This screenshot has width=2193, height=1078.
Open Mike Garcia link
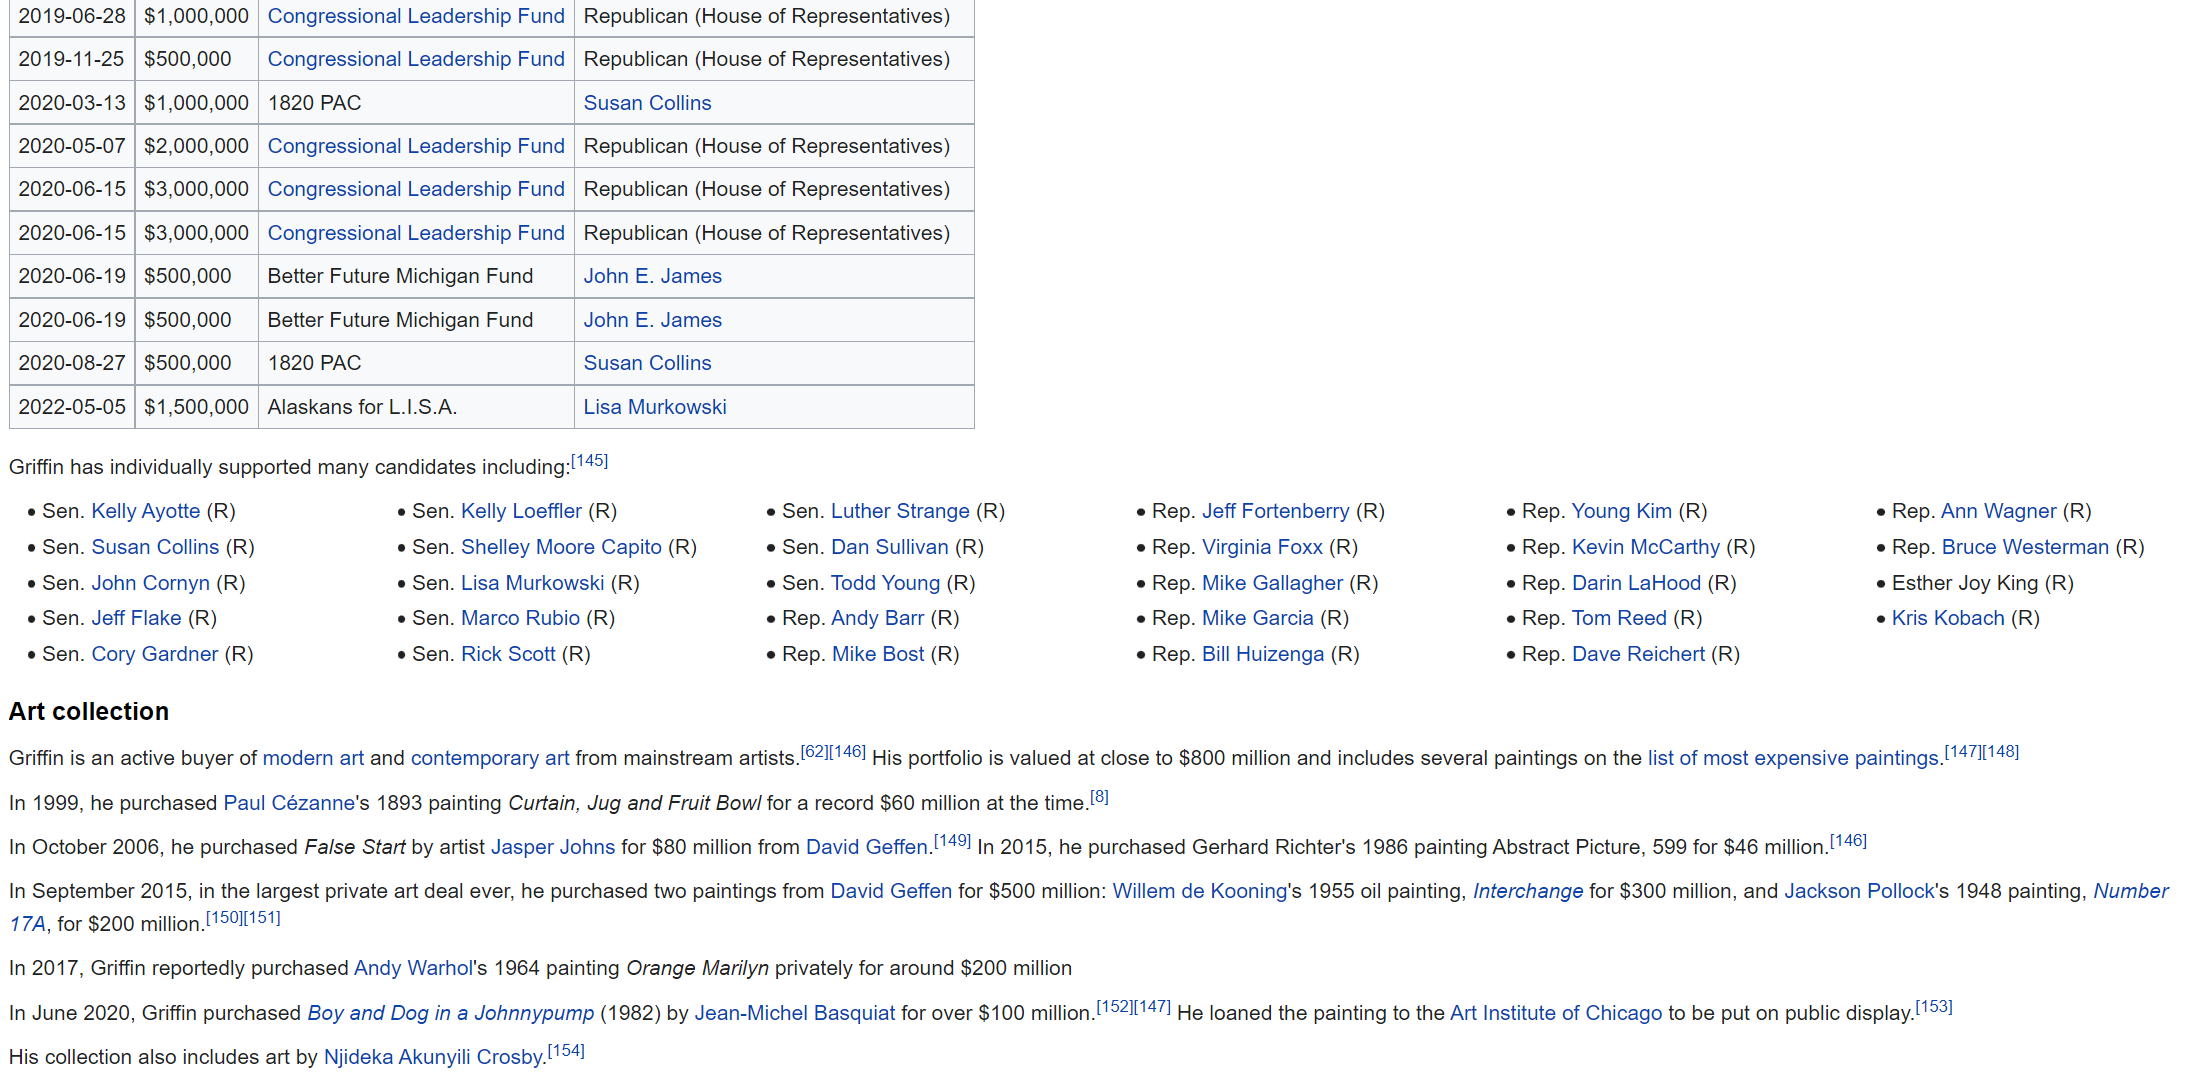coord(1258,618)
